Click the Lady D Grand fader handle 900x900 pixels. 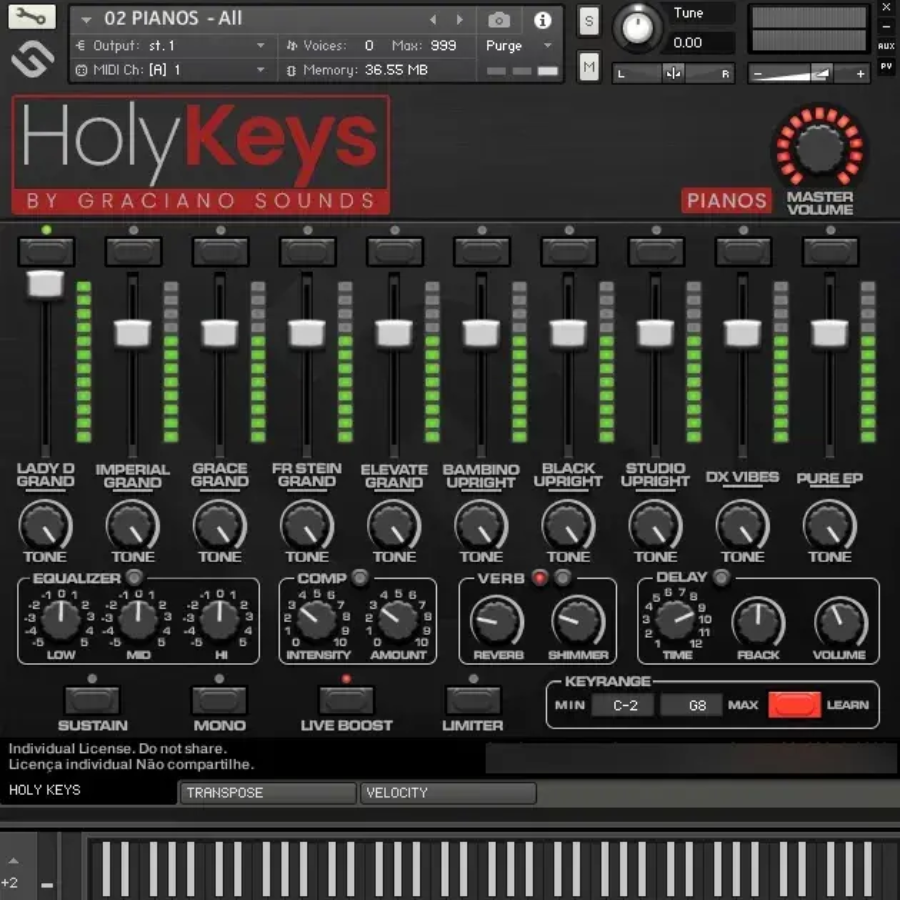pyautogui.click(x=45, y=284)
